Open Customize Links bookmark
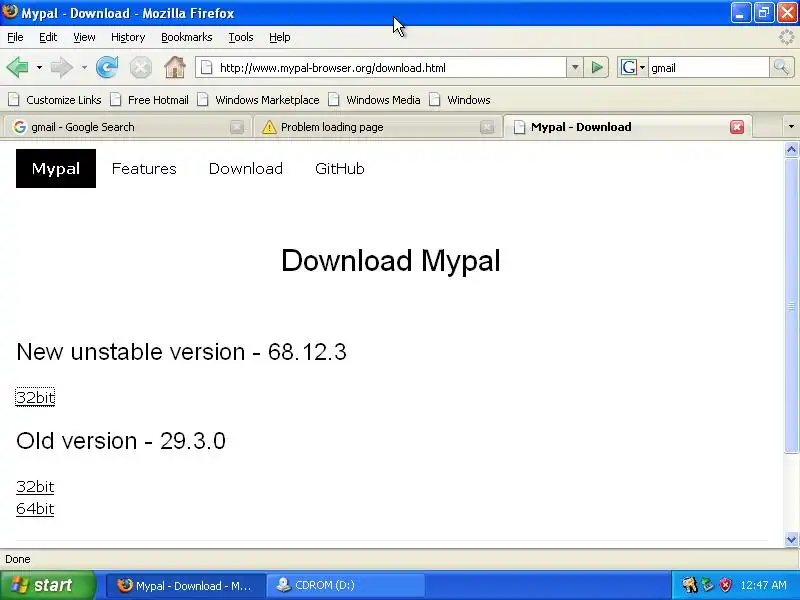This screenshot has width=800, height=600. pyautogui.click(x=55, y=100)
